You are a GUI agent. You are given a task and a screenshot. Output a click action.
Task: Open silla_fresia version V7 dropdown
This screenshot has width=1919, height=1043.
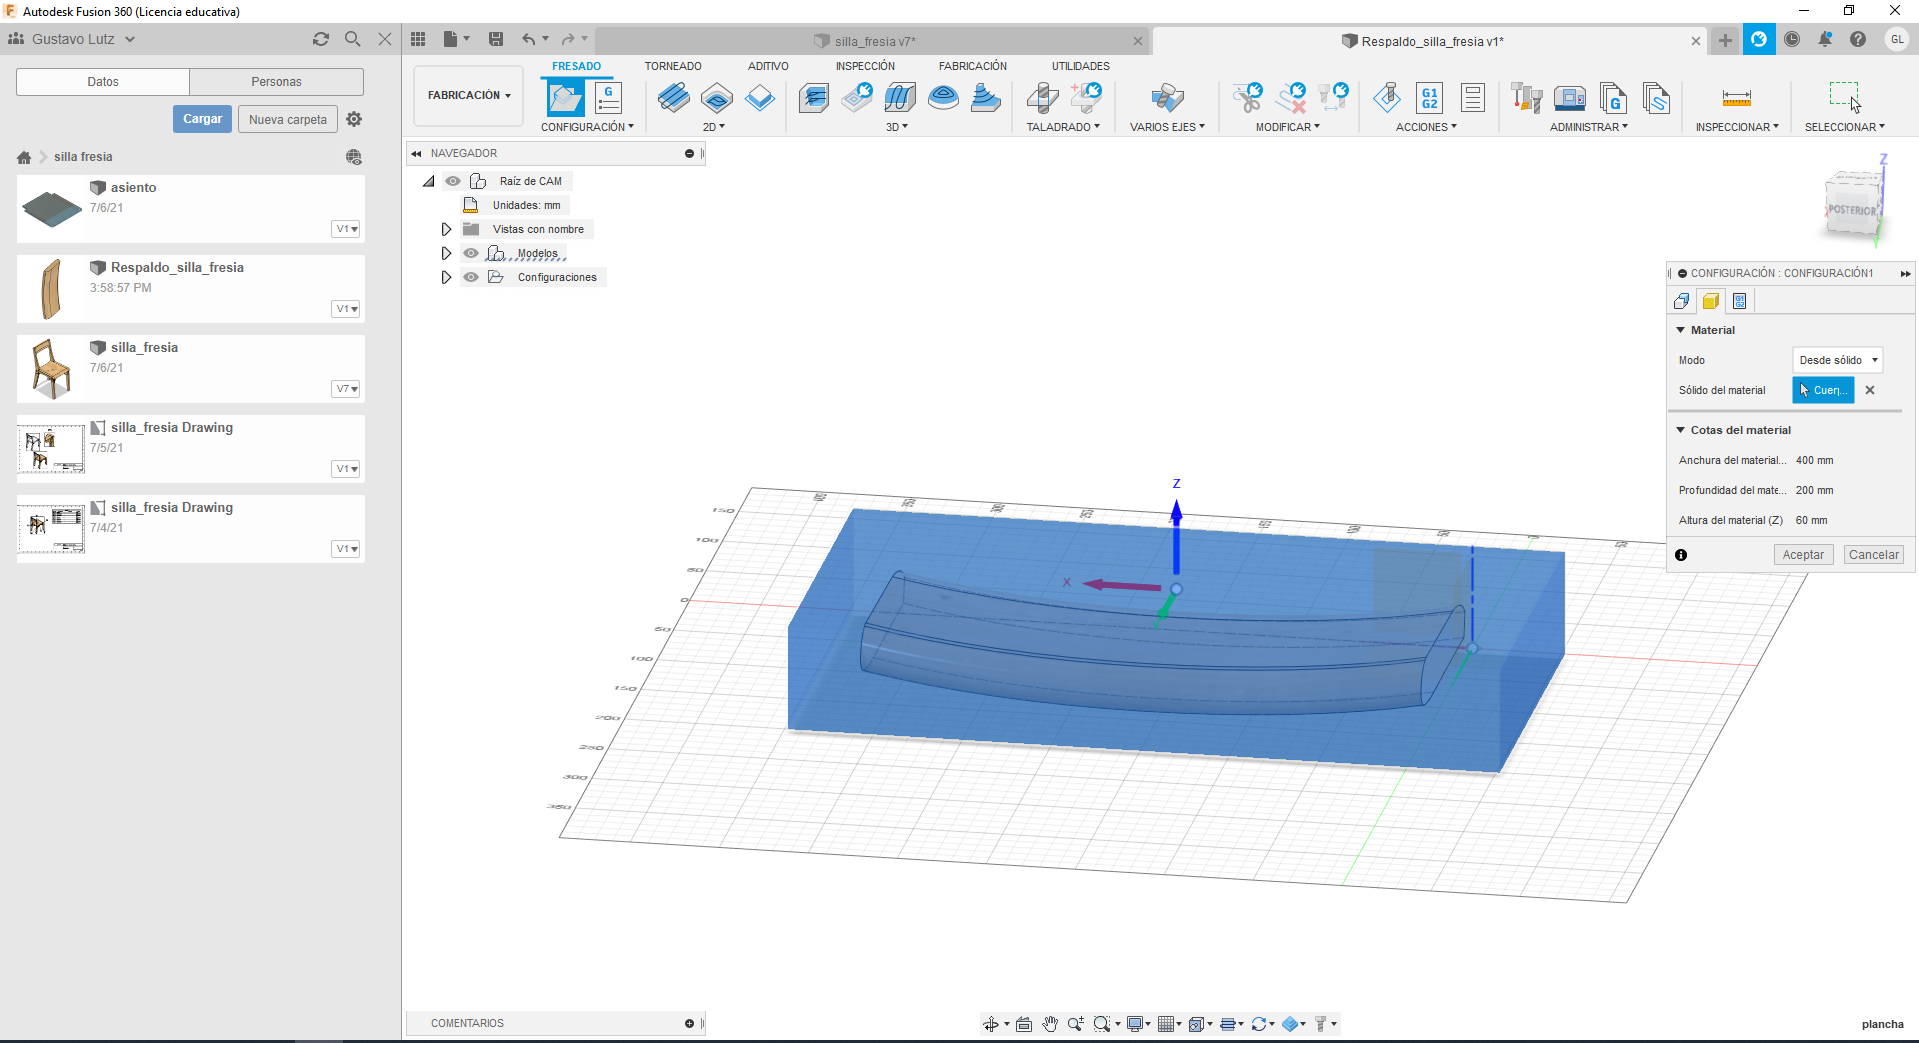346,389
